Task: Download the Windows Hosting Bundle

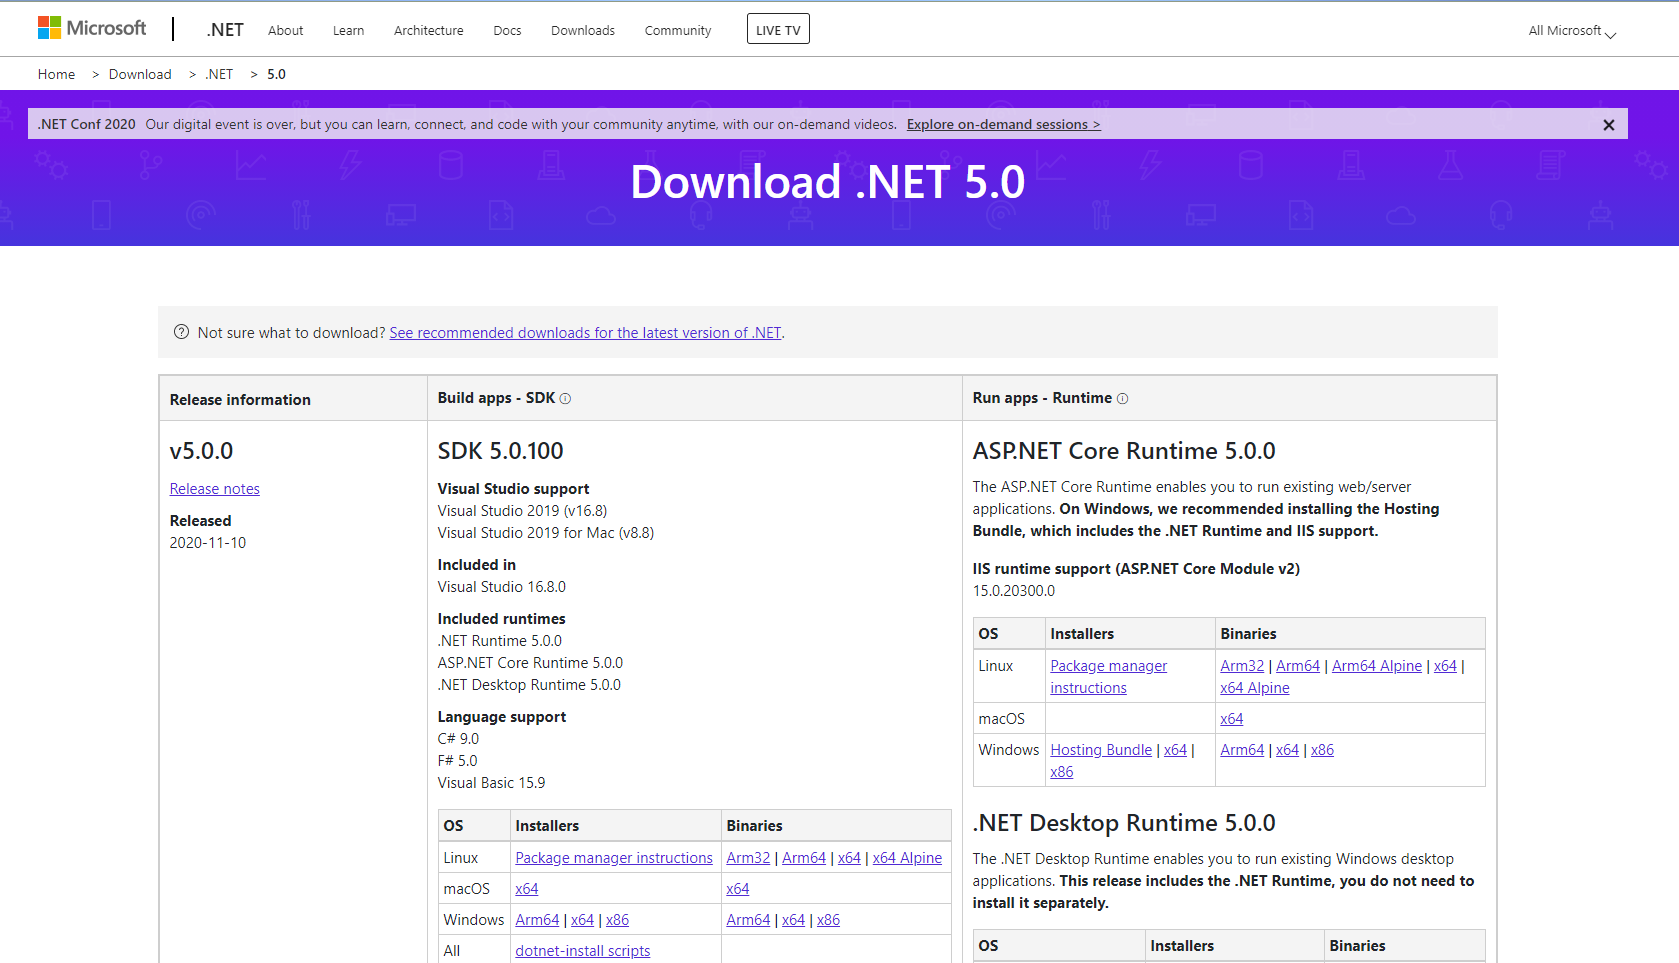Action: pos(1100,749)
